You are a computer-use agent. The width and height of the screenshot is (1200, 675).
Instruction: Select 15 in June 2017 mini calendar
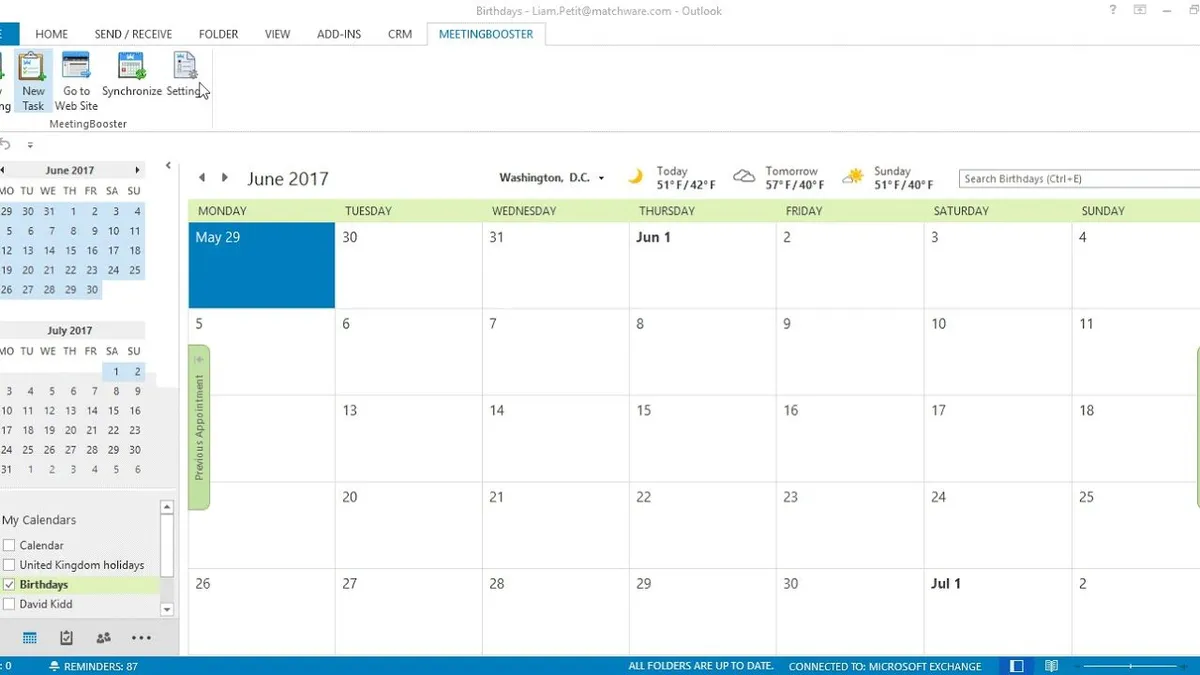pyautogui.click(x=70, y=251)
